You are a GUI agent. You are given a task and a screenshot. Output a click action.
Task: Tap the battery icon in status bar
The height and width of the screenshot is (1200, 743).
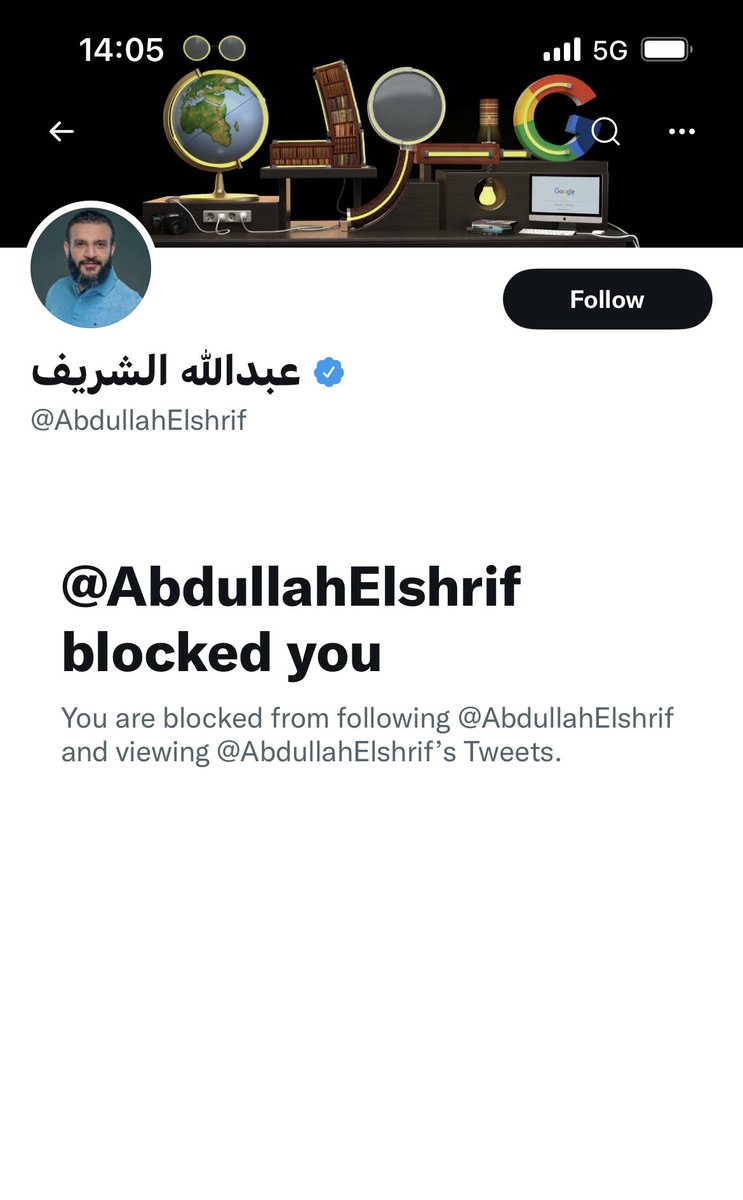coord(667,49)
